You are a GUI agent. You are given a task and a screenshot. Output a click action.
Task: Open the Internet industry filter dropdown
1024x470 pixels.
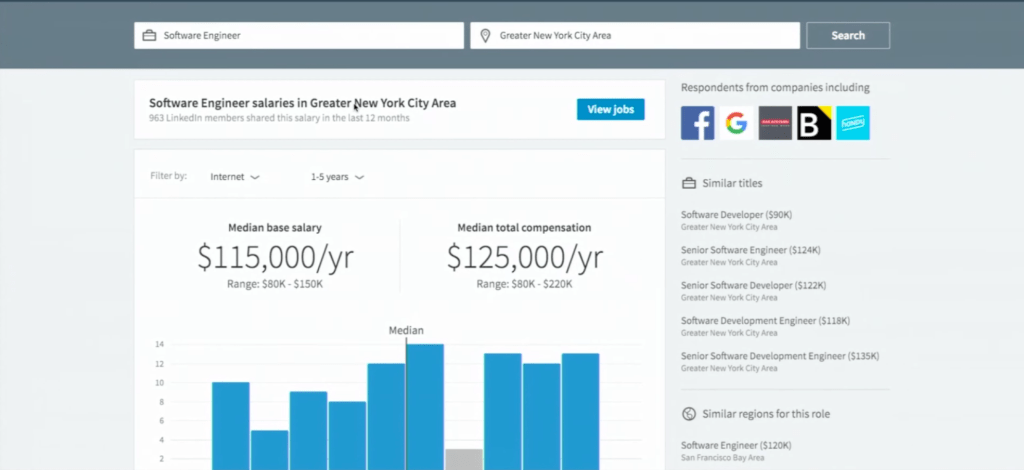234,177
